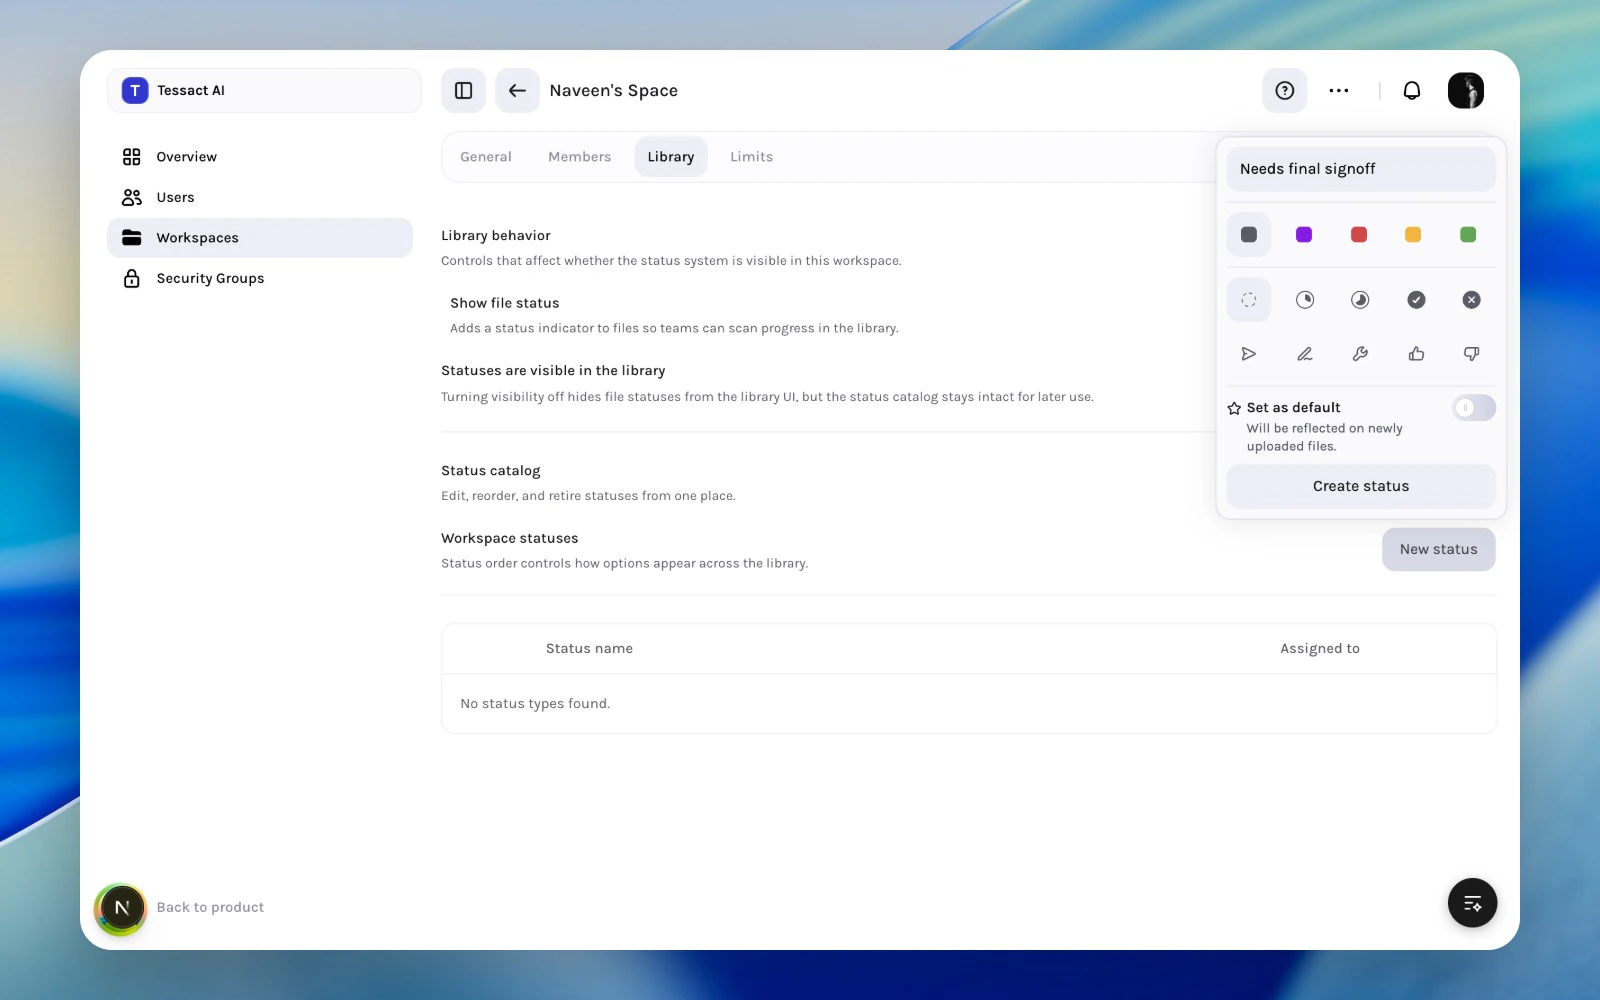Click the Statuses are visible in the library text
The height and width of the screenshot is (1000, 1600).
pos(553,371)
